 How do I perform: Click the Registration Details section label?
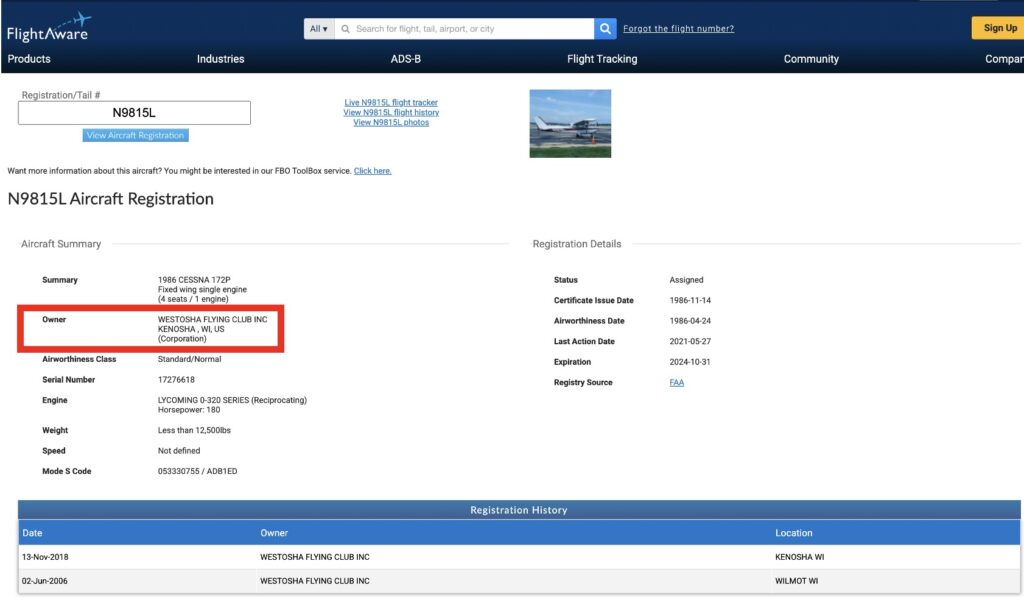(577, 244)
